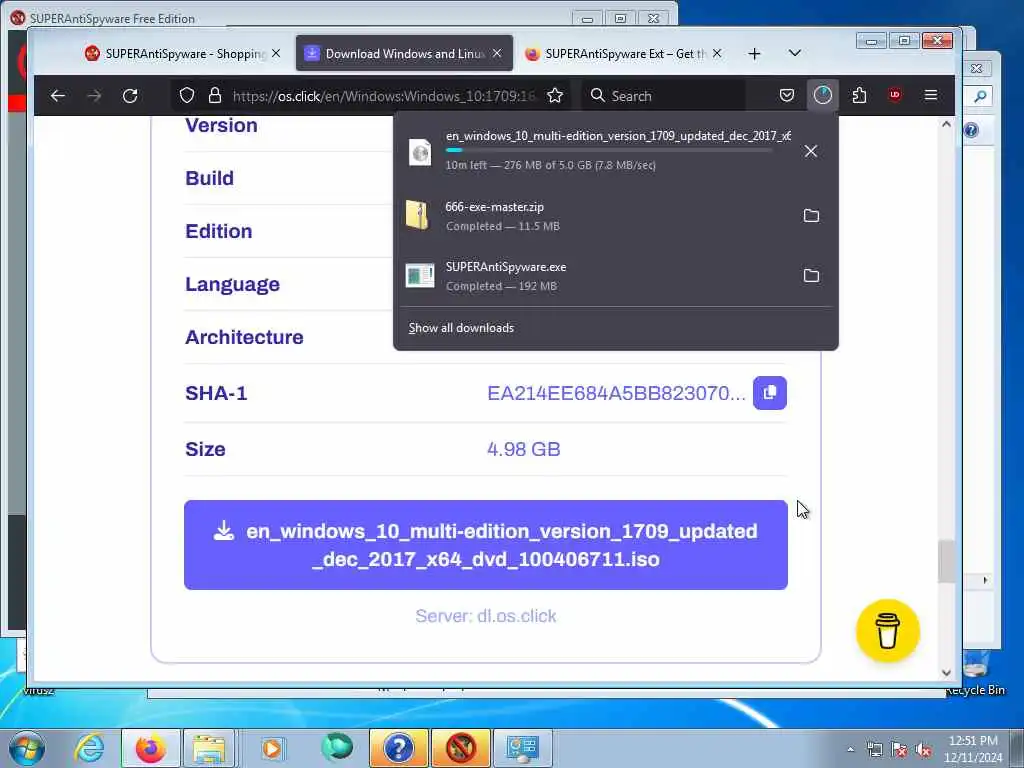Click the Architecture row label
1024x768 pixels.
pyautogui.click(x=244, y=337)
